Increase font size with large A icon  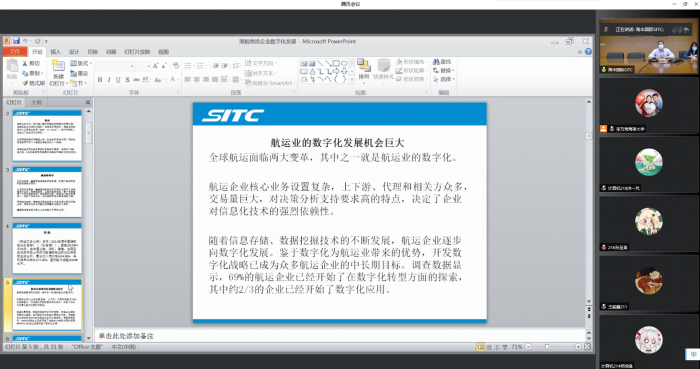click(x=155, y=66)
